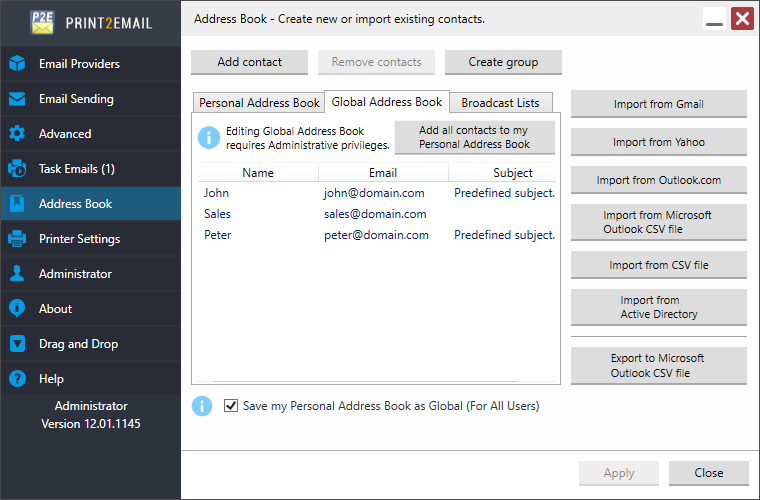Click the Printer Settings printer icon
This screenshot has width=760, height=500.
(x=17, y=239)
